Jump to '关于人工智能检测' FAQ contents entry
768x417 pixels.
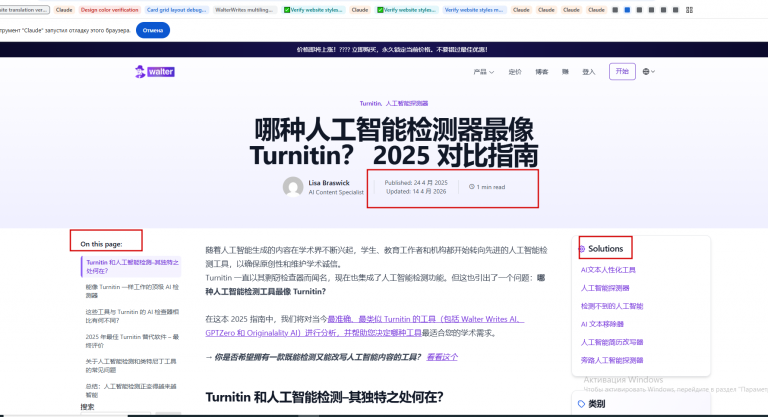[131, 366]
